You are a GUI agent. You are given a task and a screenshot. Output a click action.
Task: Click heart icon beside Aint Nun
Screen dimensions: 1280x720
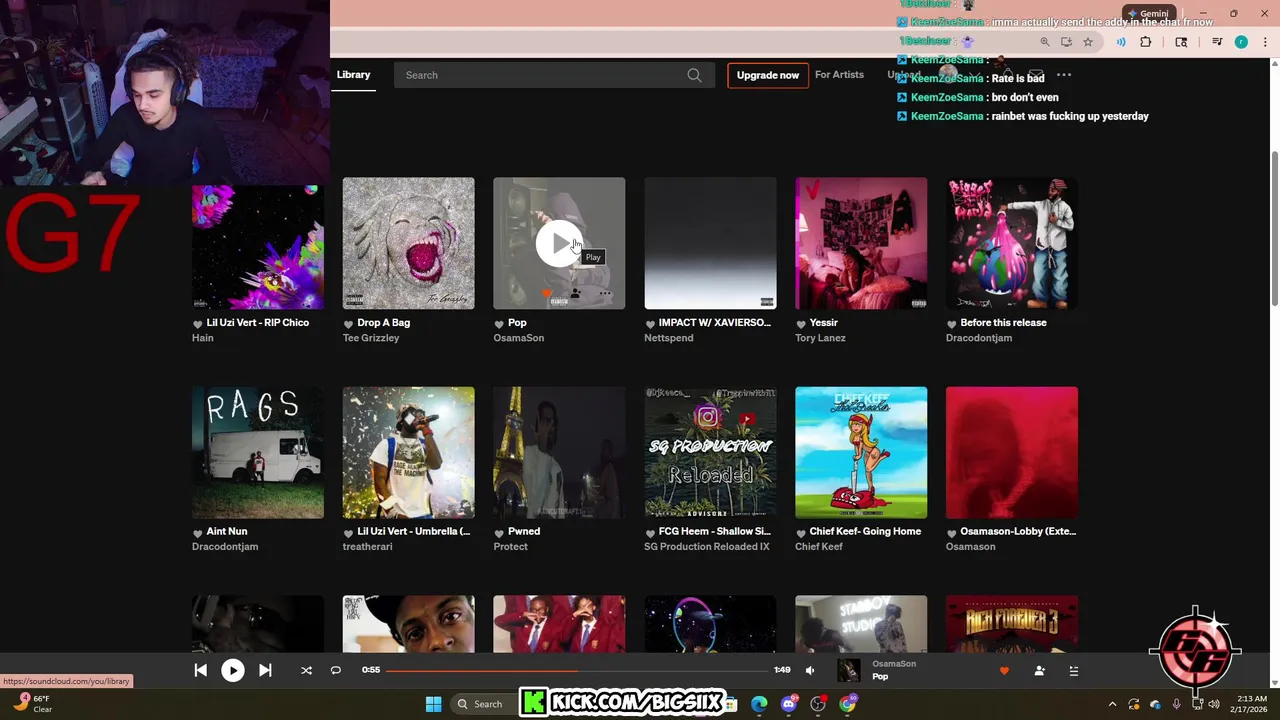(197, 533)
